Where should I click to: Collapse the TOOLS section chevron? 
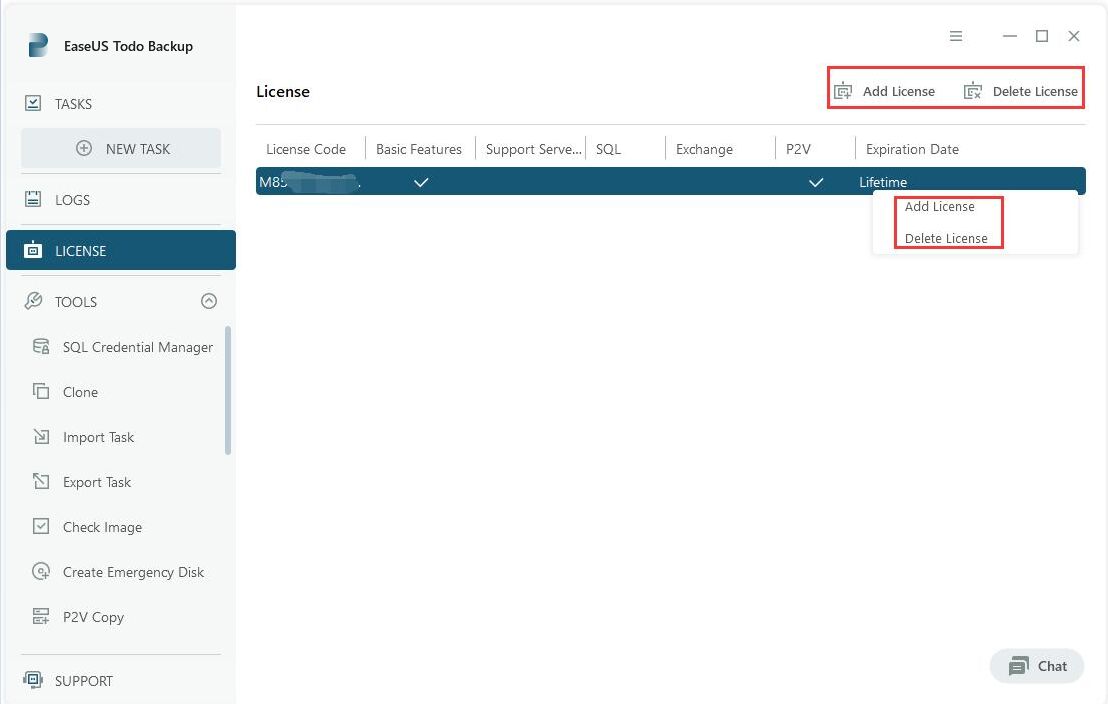208,301
